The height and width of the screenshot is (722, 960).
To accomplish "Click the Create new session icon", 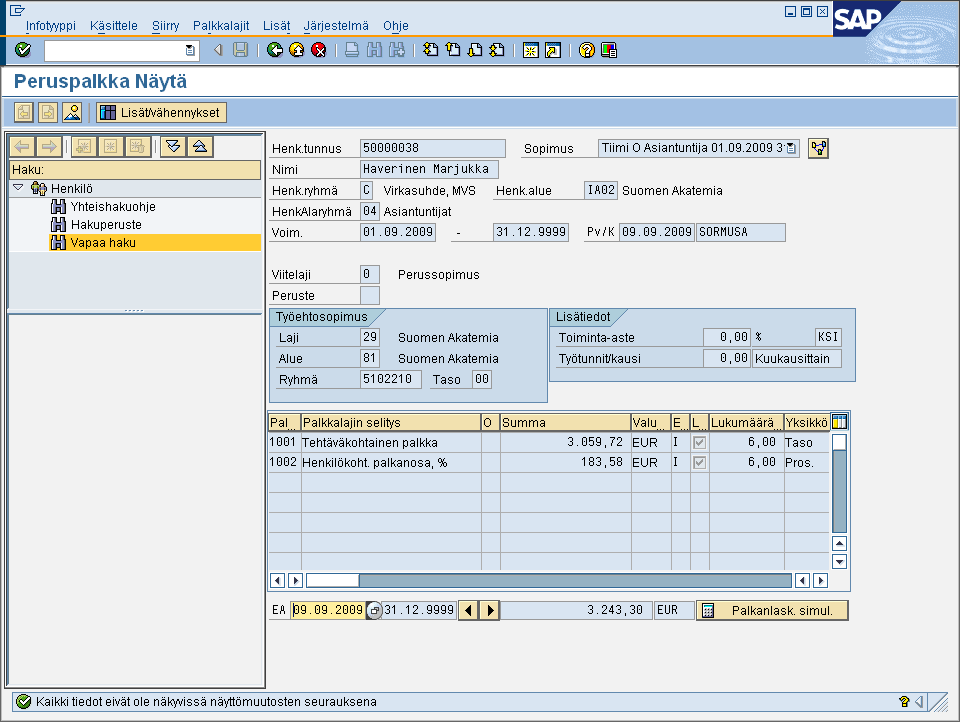I will coord(531,50).
